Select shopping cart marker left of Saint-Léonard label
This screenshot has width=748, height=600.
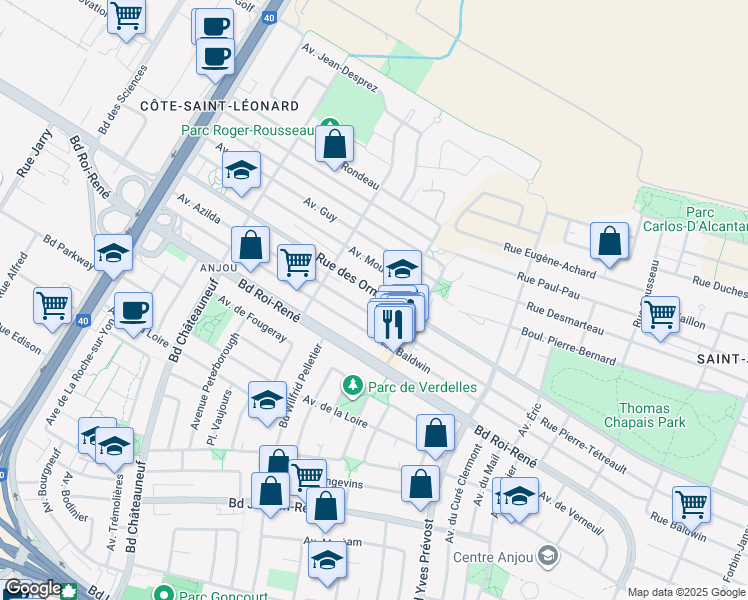click(660, 314)
